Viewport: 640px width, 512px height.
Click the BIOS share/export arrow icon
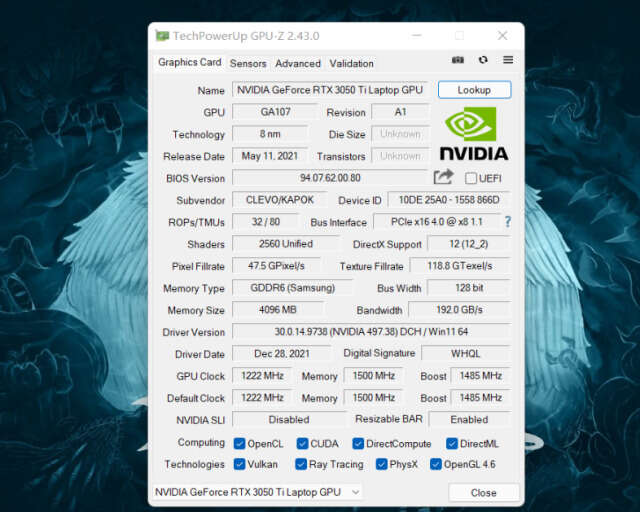443,177
